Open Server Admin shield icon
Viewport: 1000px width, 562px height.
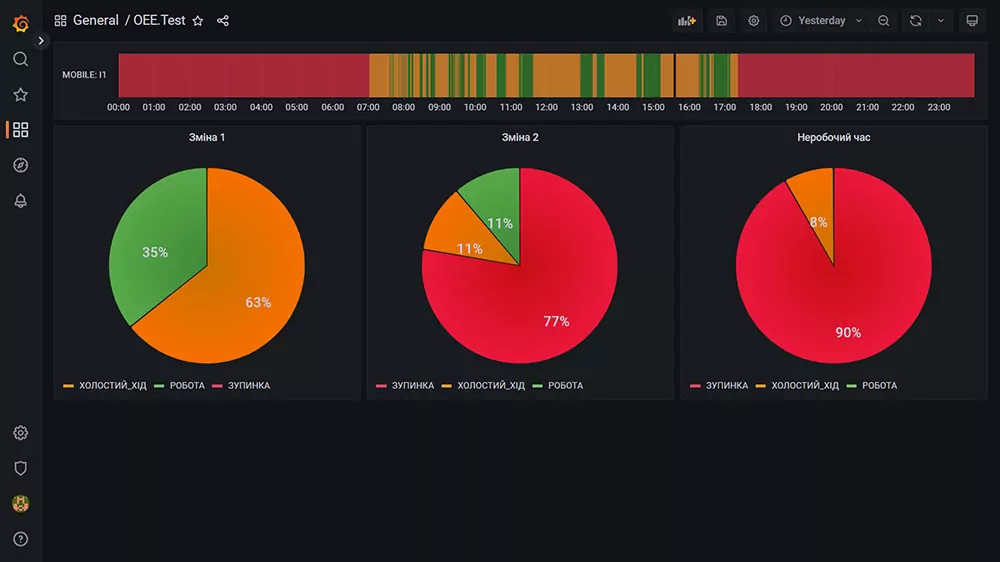[20, 468]
